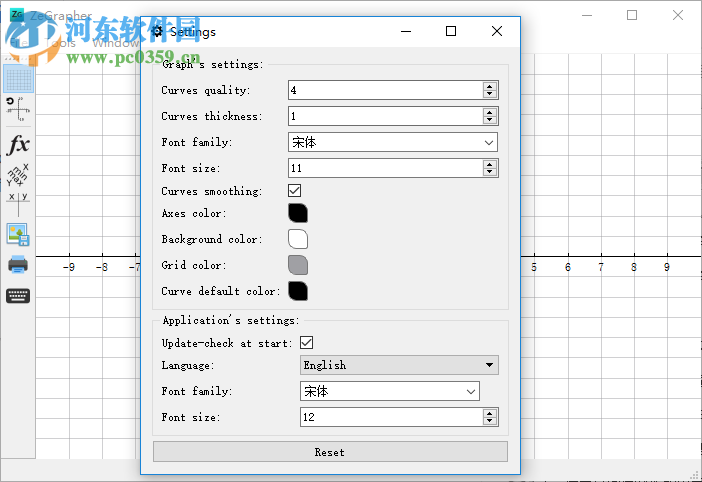Screen dimensions: 702x482
Task: Increase application Font size value 12
Action: [x=490, y=413]
